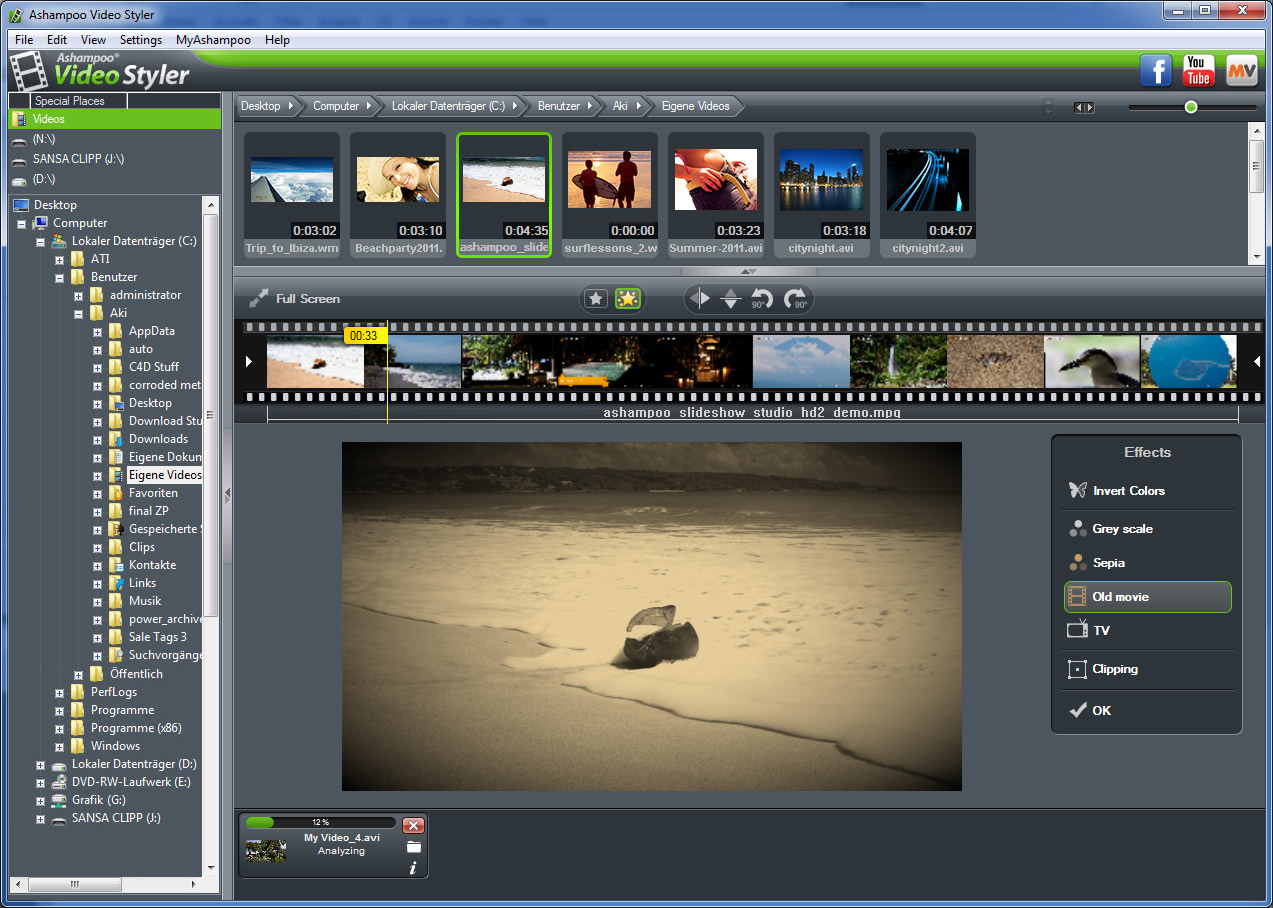Flip the video horizontally

tap(700, 298)
